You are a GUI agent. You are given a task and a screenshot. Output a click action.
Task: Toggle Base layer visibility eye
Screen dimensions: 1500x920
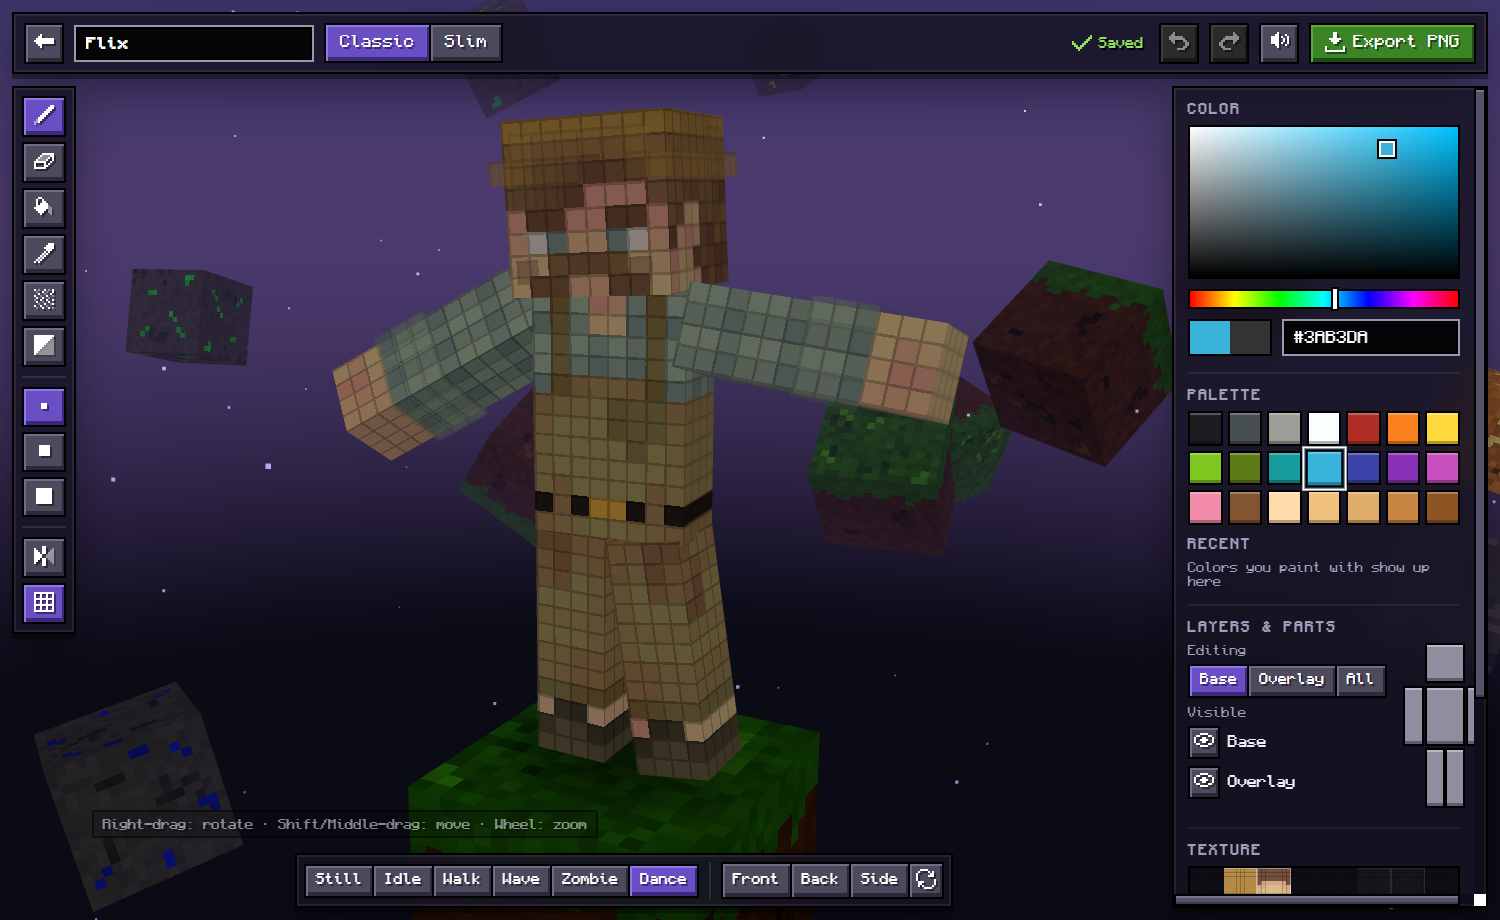[1204, 742]
